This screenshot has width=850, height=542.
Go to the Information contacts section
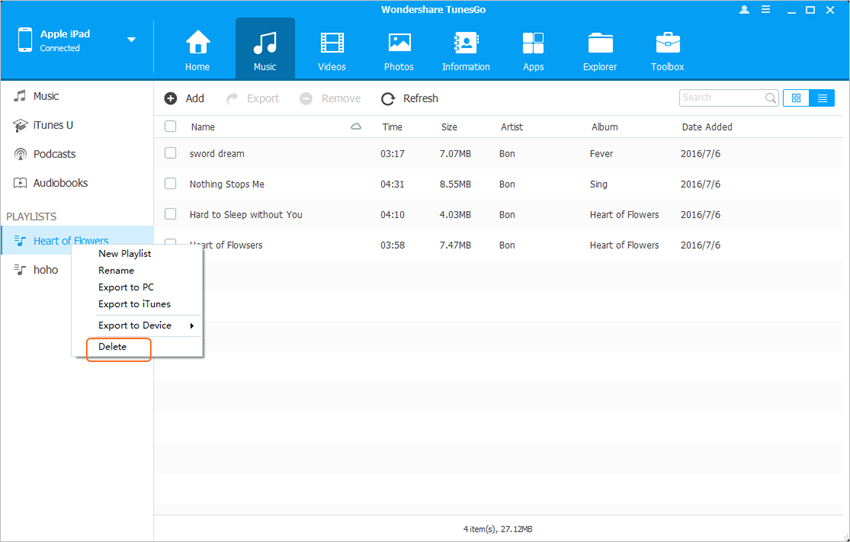click(466, 50)
